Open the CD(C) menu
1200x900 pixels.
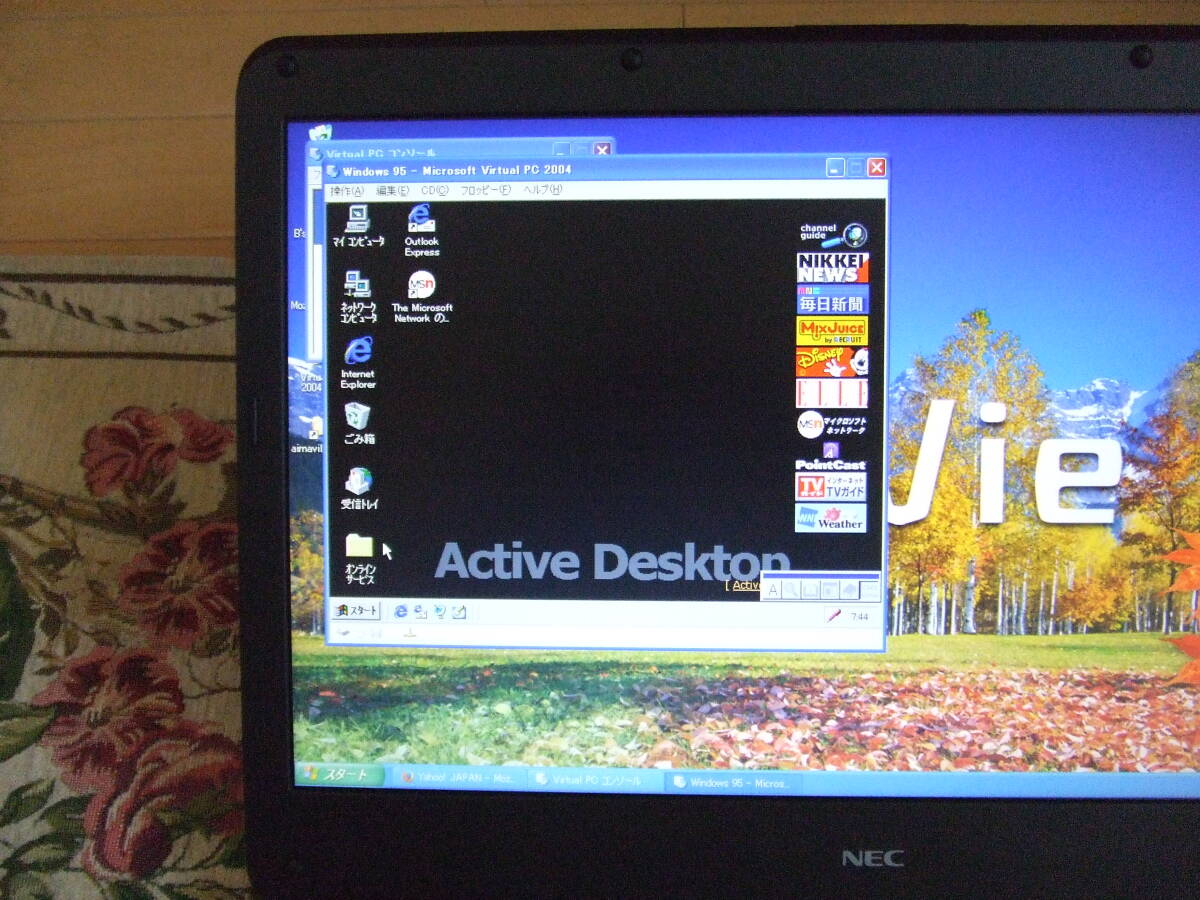(x=434, y=190)
